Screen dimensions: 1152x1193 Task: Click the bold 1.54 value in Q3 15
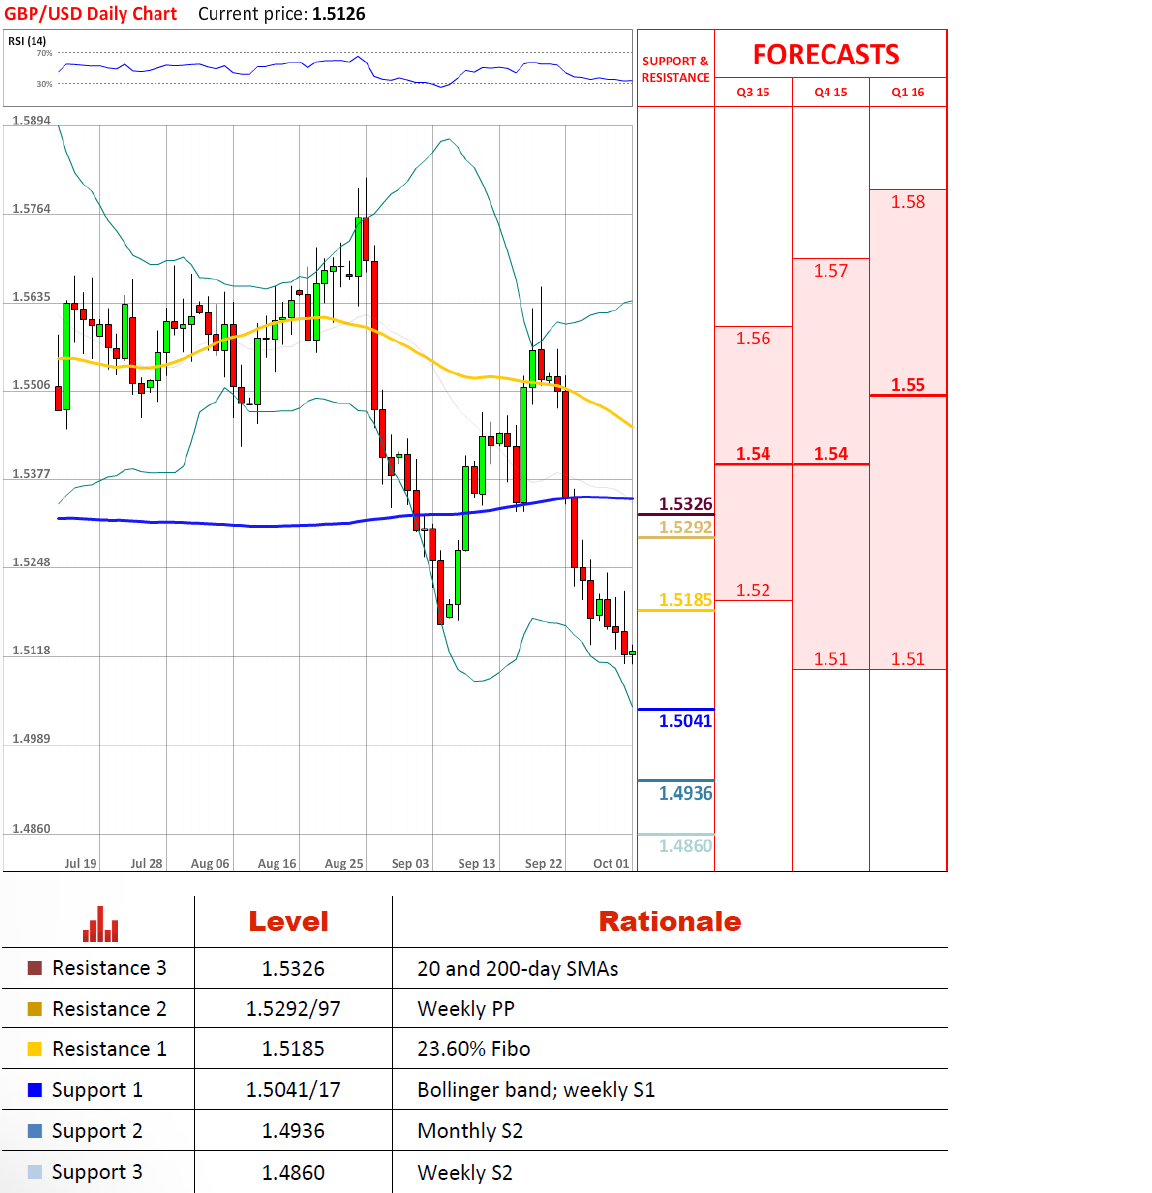coord(753,454)
